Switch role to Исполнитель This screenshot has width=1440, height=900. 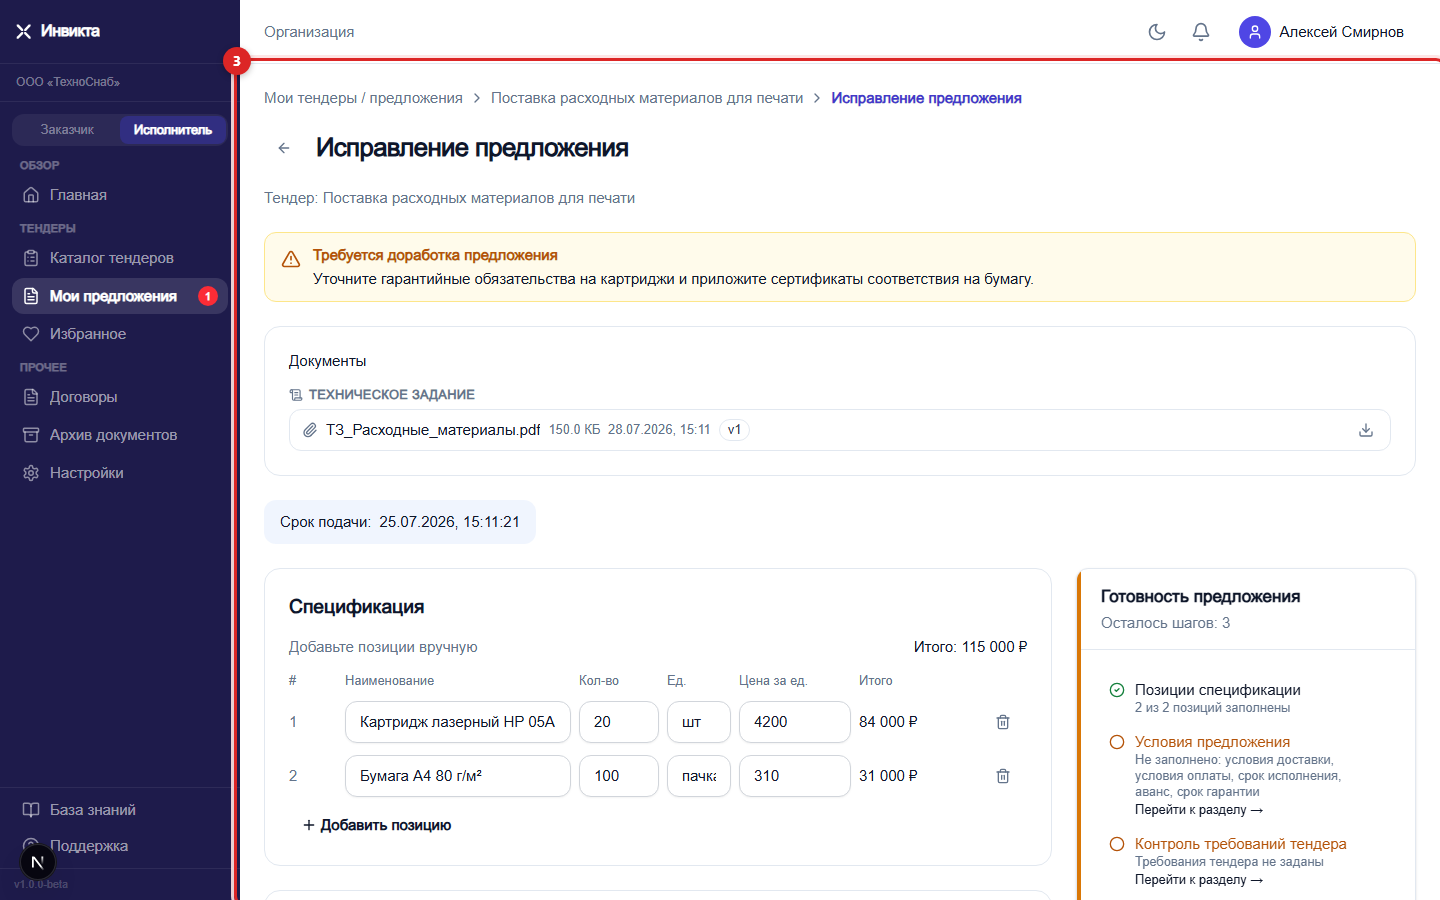pos(173,130)
